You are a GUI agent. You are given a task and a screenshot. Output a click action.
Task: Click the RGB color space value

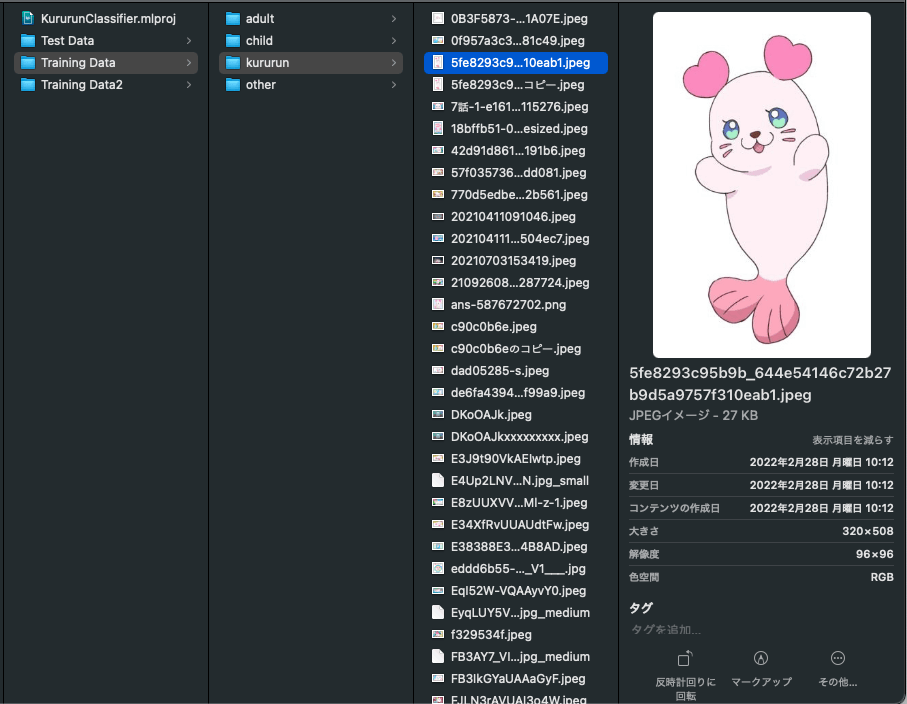pos(882,577)
